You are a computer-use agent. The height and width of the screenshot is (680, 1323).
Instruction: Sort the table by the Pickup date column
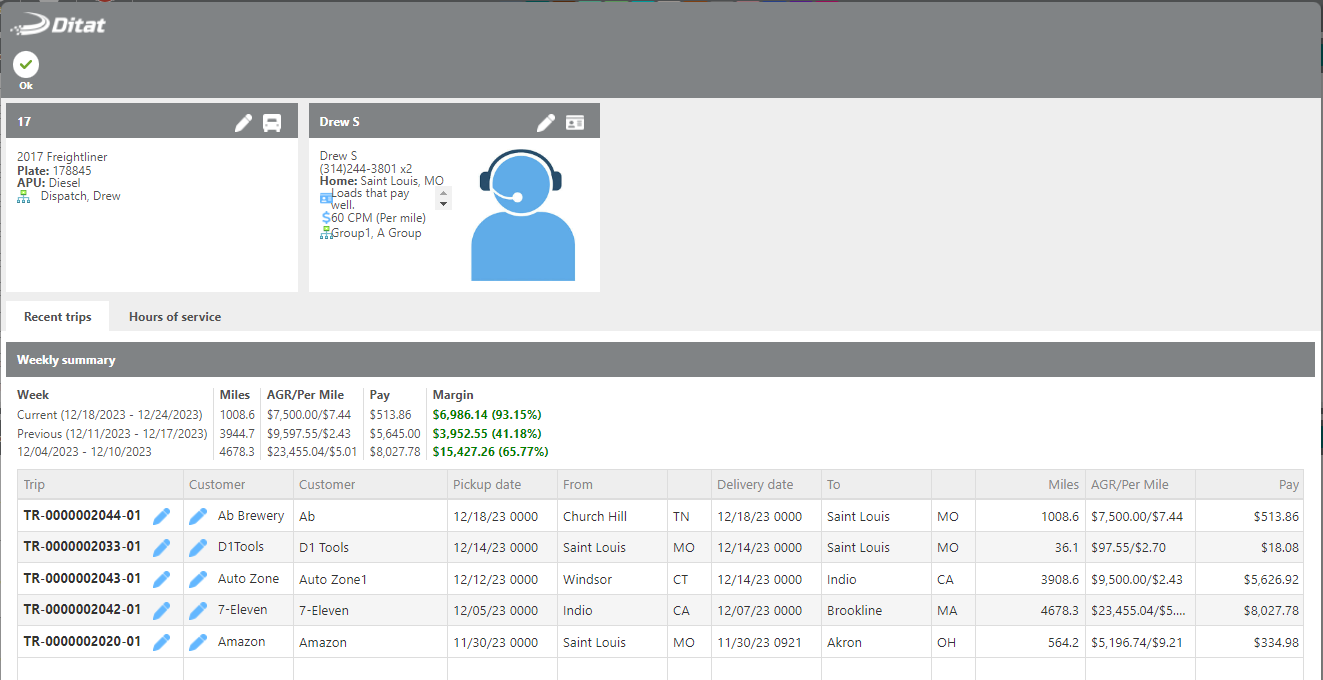[487, 484]
